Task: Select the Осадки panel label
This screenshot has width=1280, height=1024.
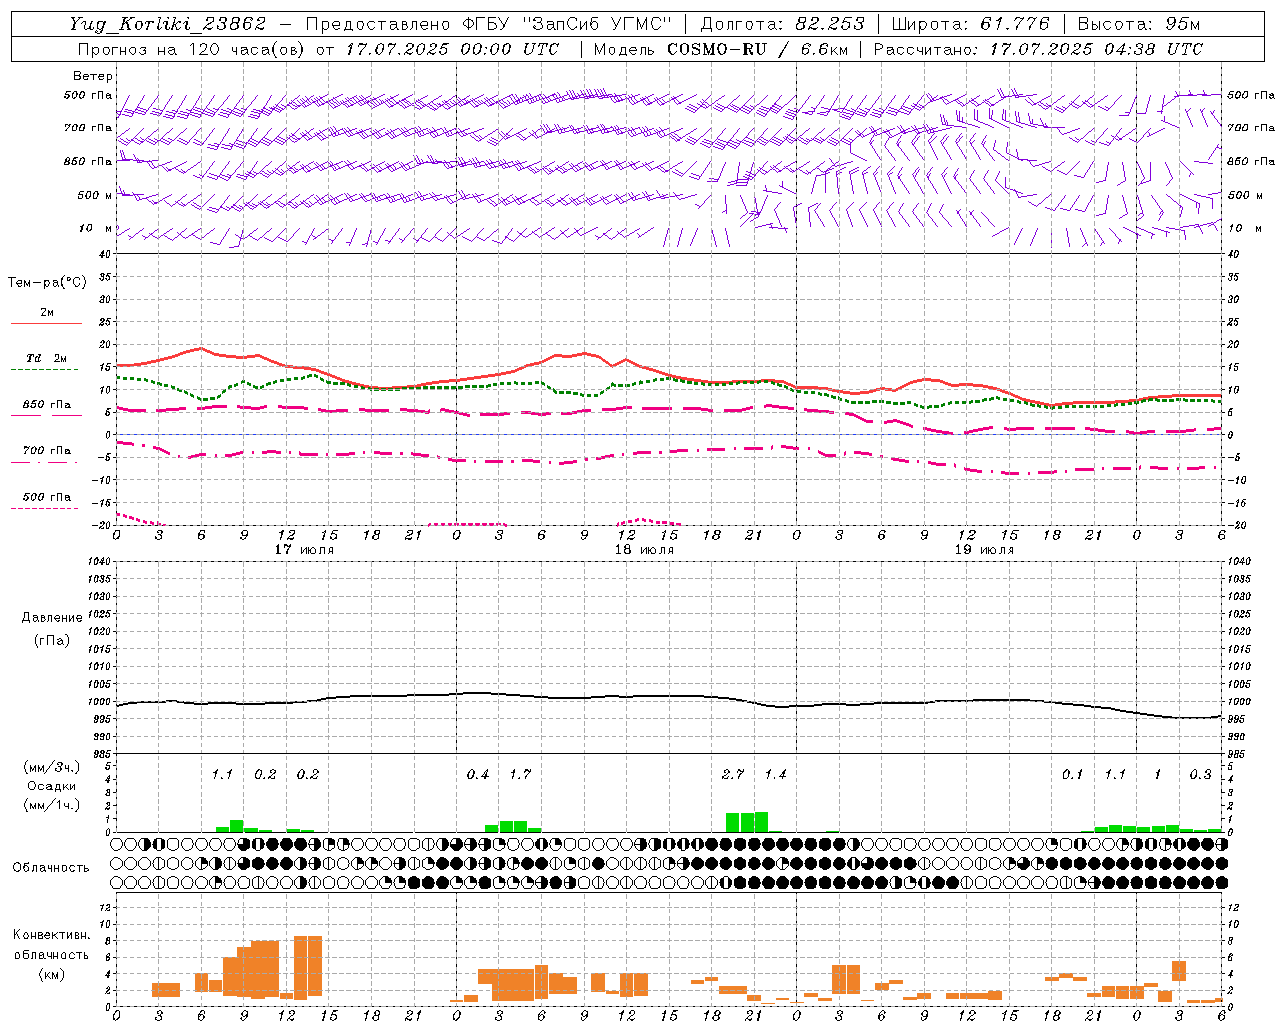Action: (x=52, y=786)
